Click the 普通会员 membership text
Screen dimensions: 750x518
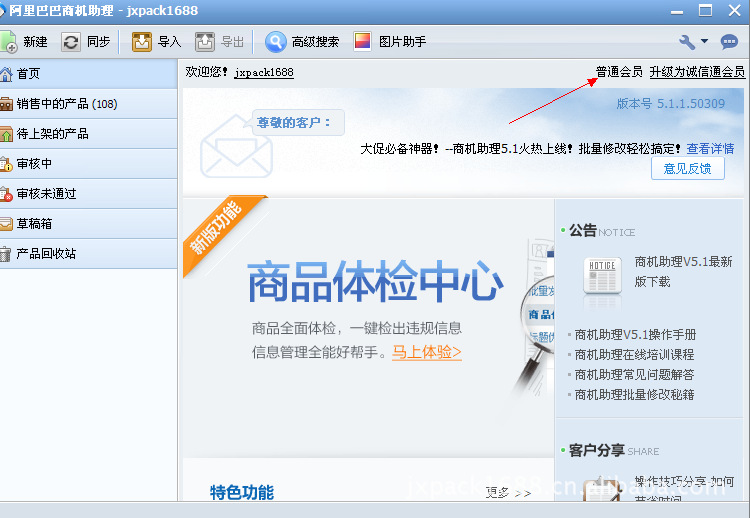coord(619,72)
